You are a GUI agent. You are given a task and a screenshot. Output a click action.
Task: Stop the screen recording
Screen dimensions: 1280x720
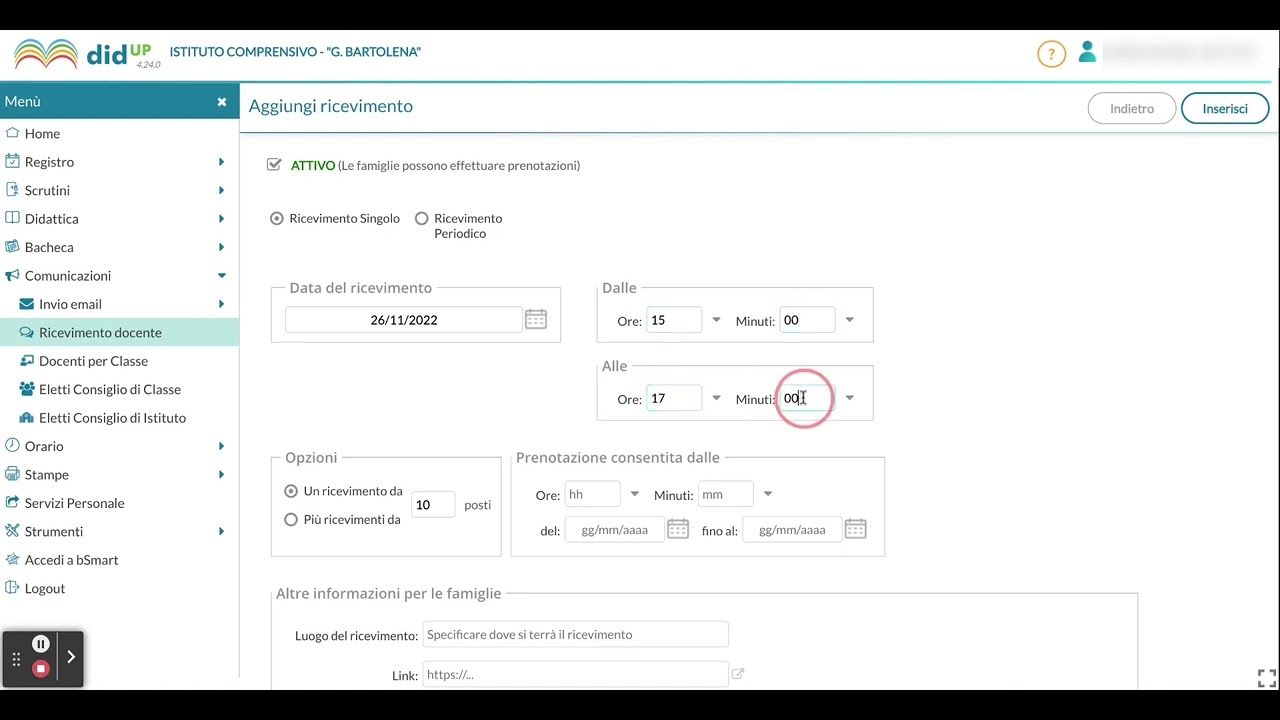click(x=41, y=669)
